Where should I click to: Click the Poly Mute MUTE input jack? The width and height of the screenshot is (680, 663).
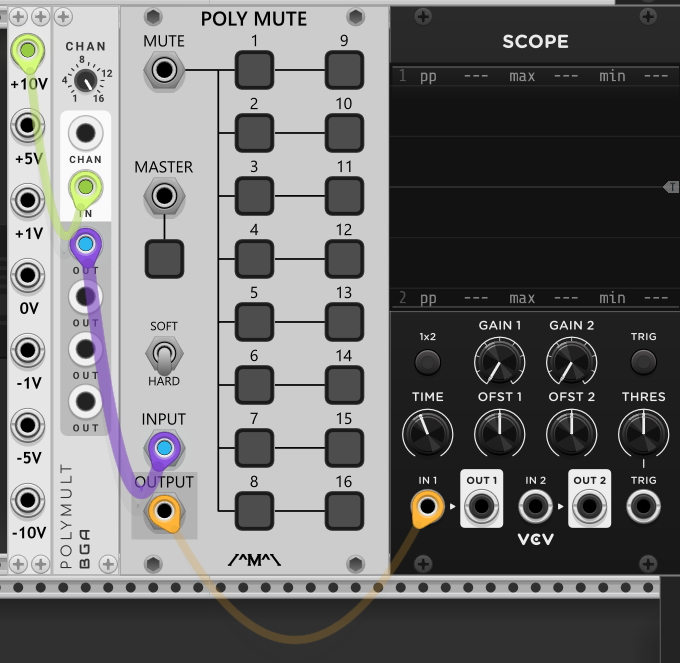[163, 70]
